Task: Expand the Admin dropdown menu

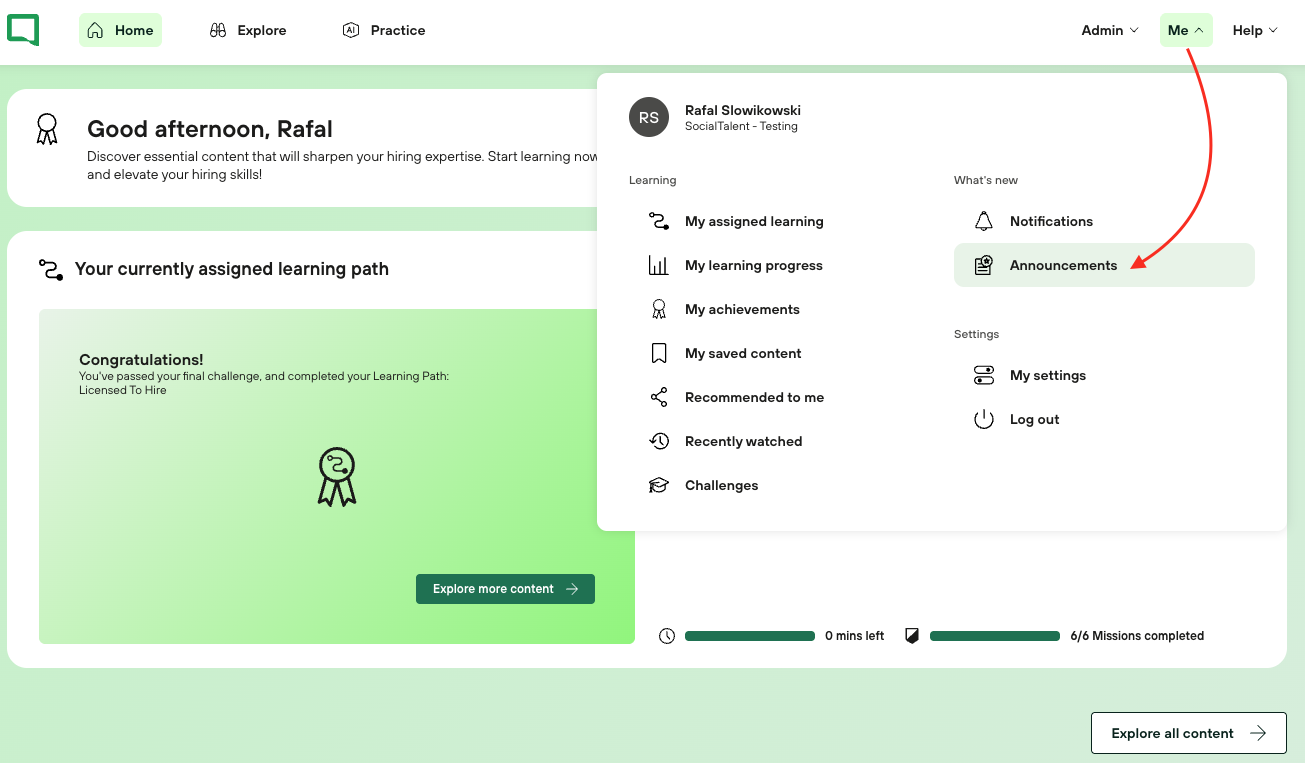Action: 1110,30
